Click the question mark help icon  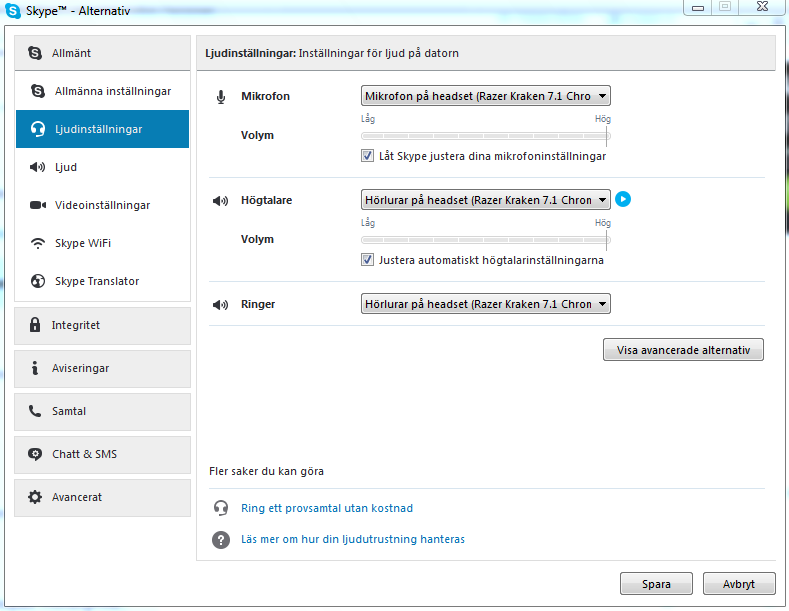pyautogui.click(x=221, y=540)
